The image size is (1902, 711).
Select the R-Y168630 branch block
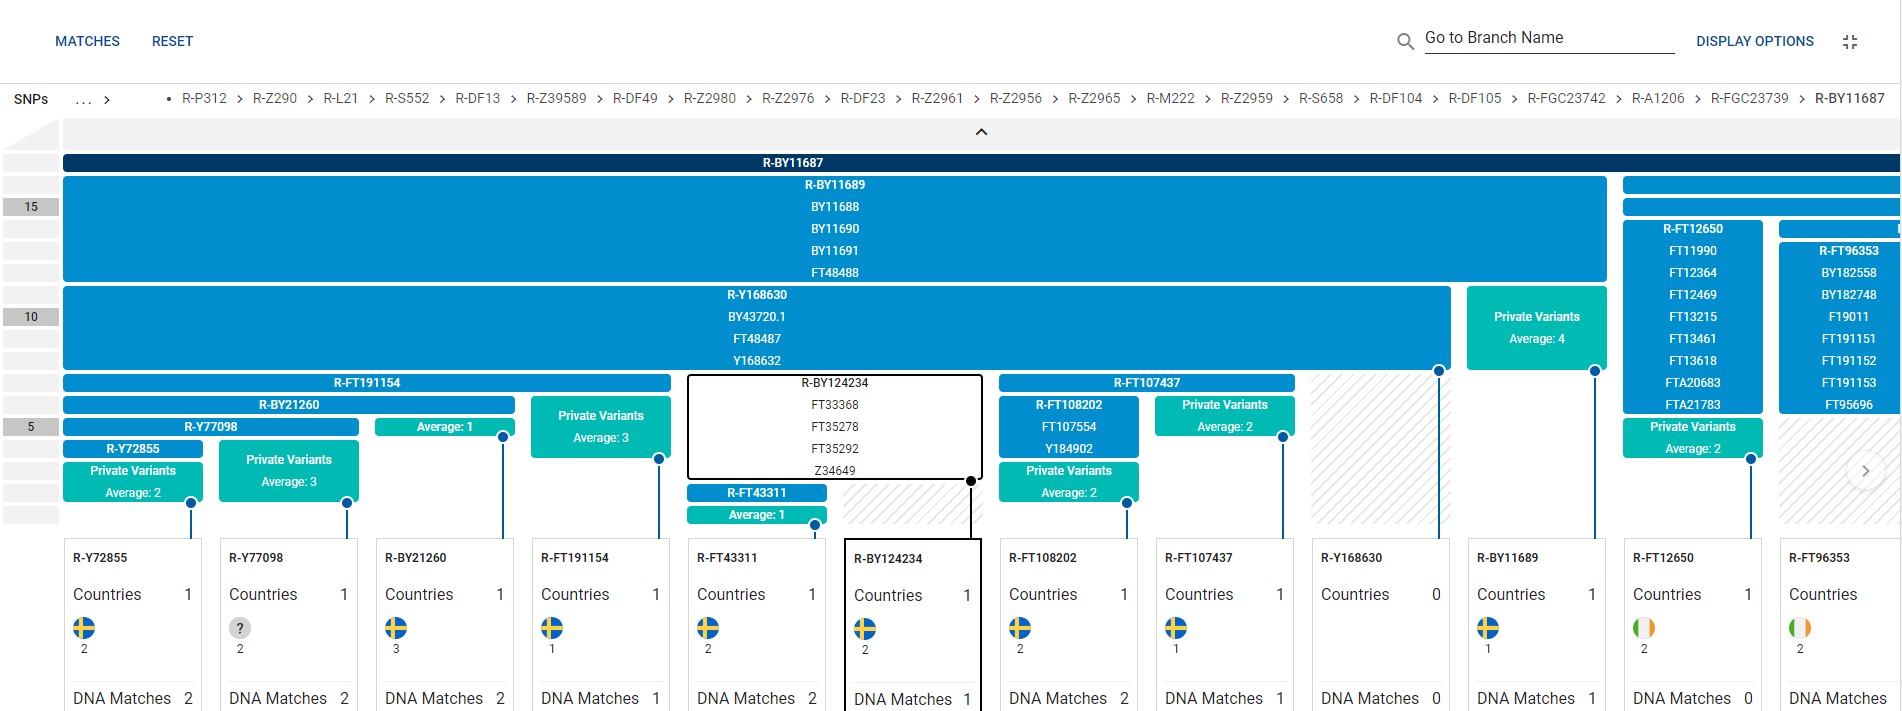point(757,328)
